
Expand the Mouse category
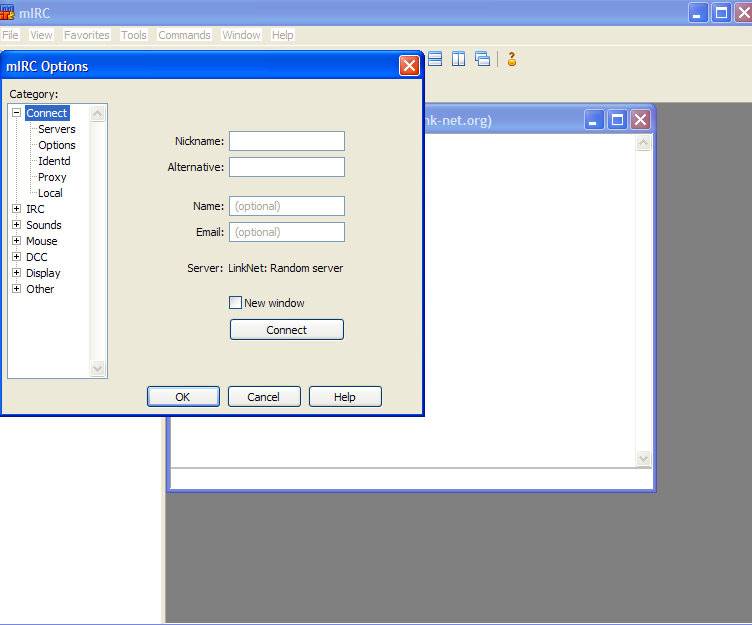16,240
